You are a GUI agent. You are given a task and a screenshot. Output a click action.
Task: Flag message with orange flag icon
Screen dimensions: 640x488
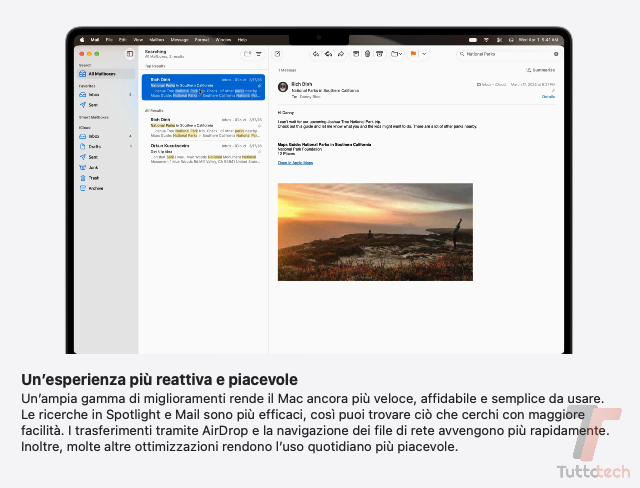pyautogui.click(x=413, y=54)
